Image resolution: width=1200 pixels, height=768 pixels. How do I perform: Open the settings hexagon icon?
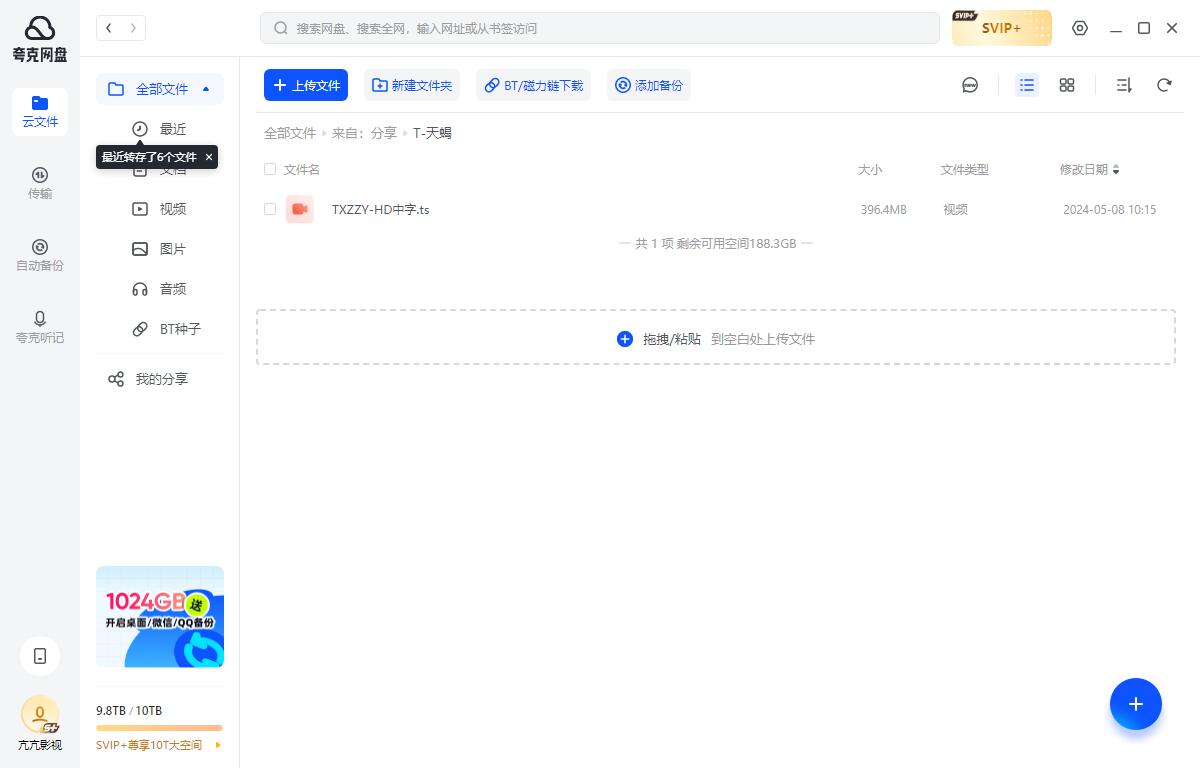tap(1080, 28)
